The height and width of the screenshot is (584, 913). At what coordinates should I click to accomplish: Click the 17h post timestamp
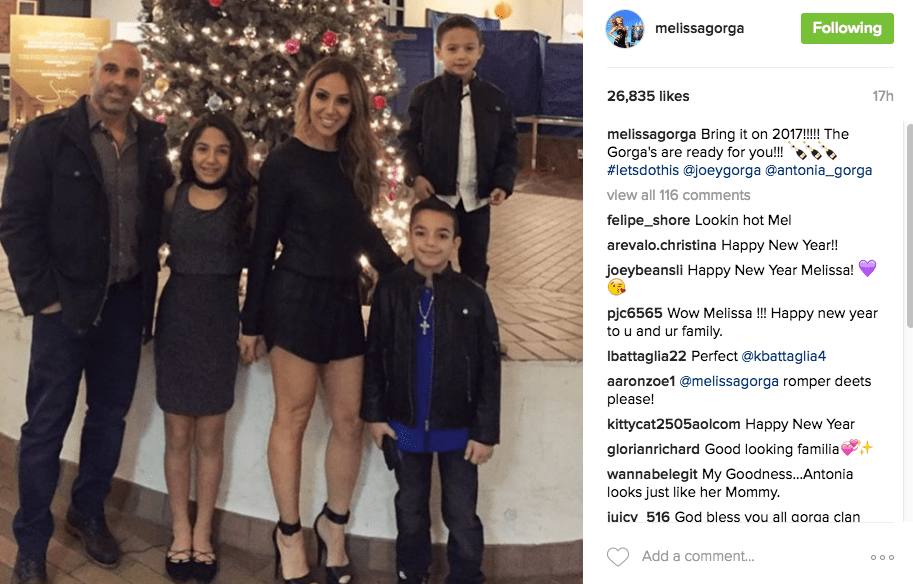tap(883, 96)
